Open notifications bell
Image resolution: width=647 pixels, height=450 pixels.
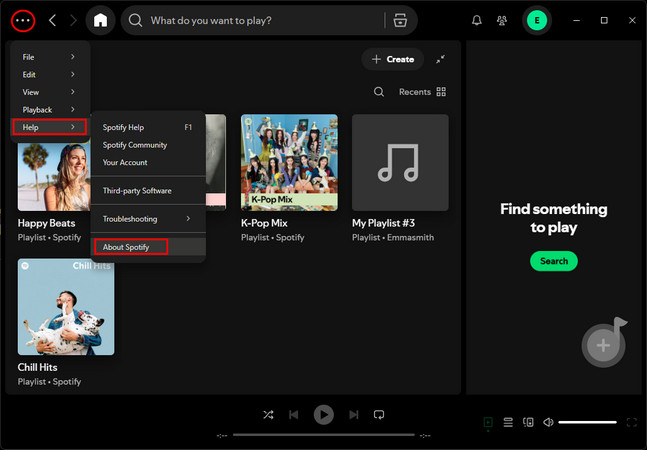pos(477,20)
